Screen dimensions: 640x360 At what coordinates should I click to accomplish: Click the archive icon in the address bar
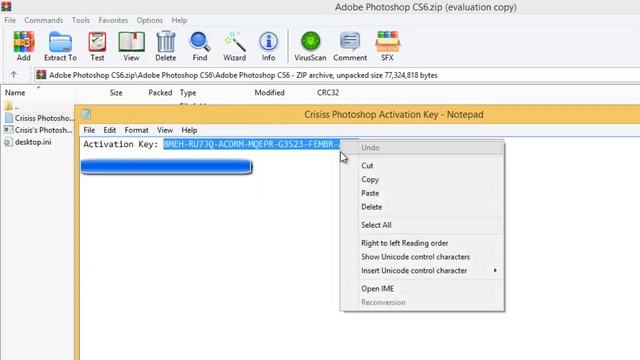click(41, 75)
